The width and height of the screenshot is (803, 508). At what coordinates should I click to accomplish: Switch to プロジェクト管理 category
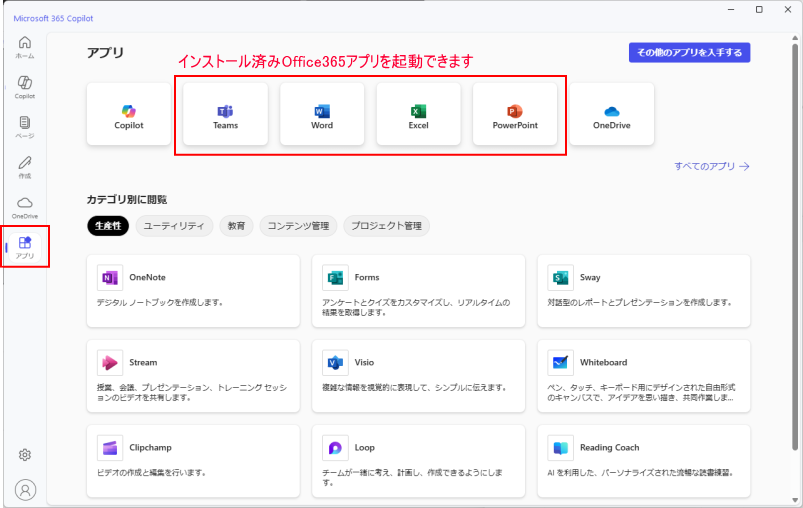click(x=386, y=226)
